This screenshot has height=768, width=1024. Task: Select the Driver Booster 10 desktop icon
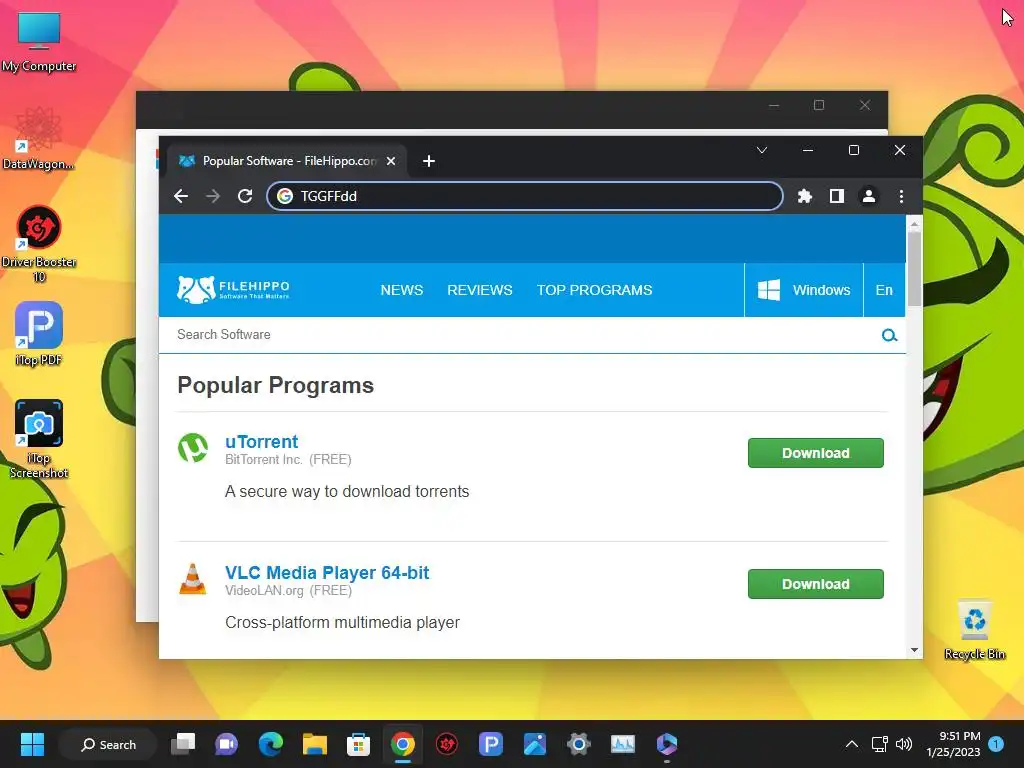pos(39,244)
